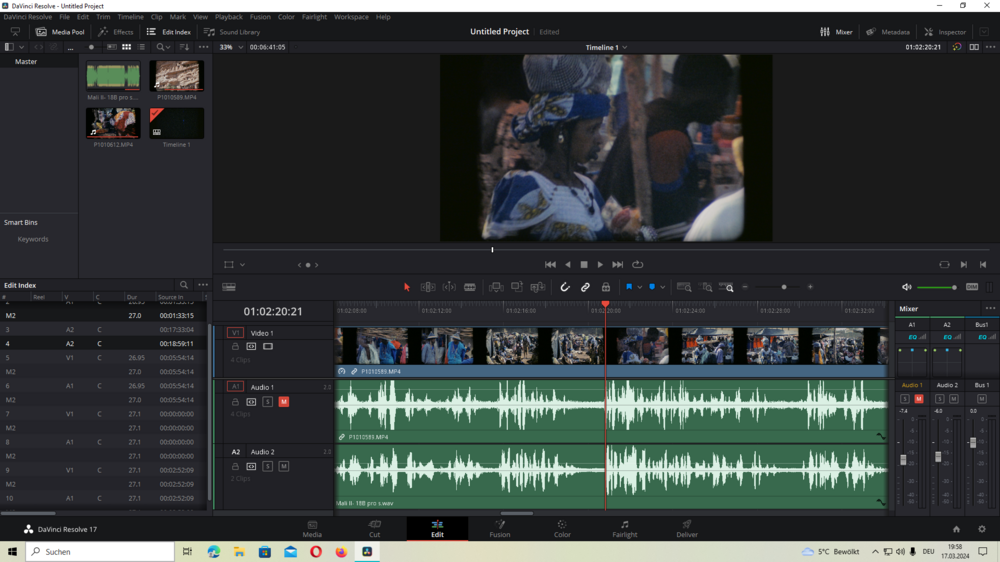Click the Loop playback icon
Screen dimensions: 1000x562
[637, 264]
